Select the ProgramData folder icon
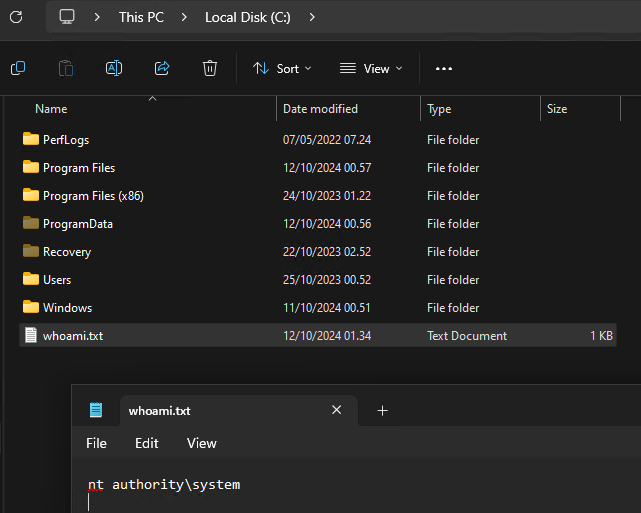Viewport: 641px width, 513px height. tap(31, 223)
